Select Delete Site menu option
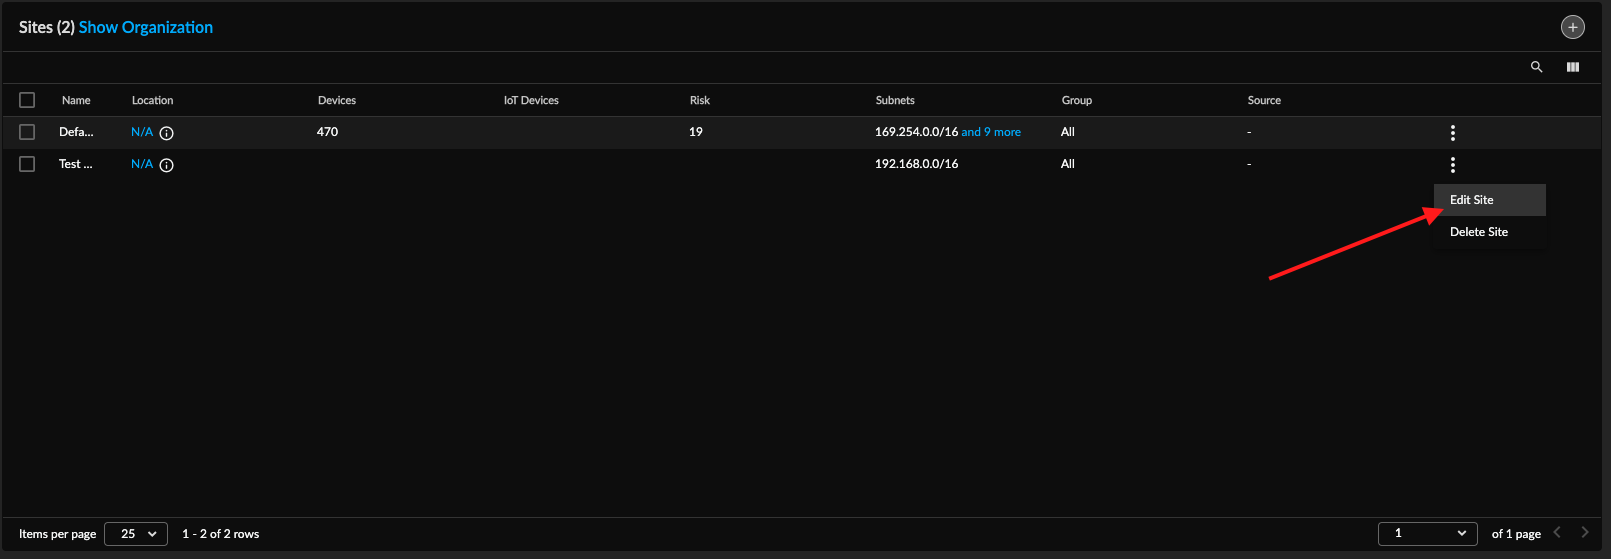This screenshot has height=559, width=1611. [1479, 232]
